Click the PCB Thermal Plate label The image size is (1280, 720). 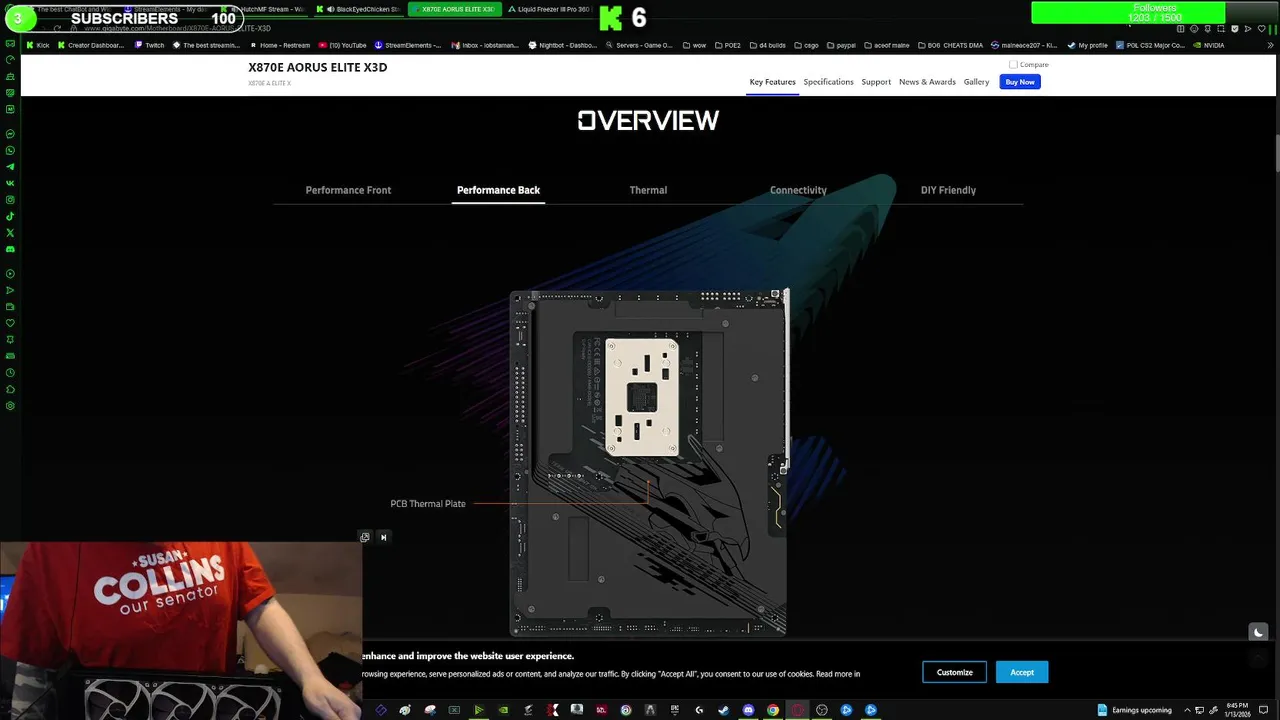click(x=428, y=504)
